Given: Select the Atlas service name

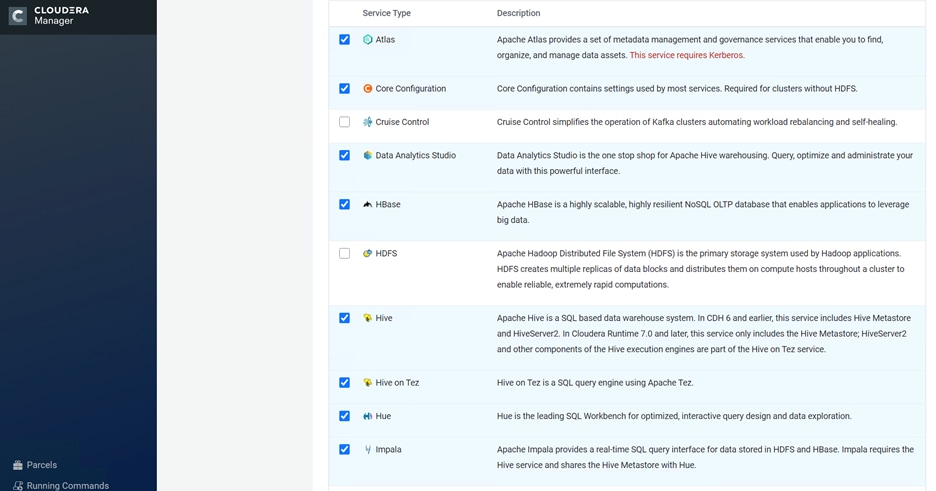Looking at the screenshot, I should tap(385, 39).
